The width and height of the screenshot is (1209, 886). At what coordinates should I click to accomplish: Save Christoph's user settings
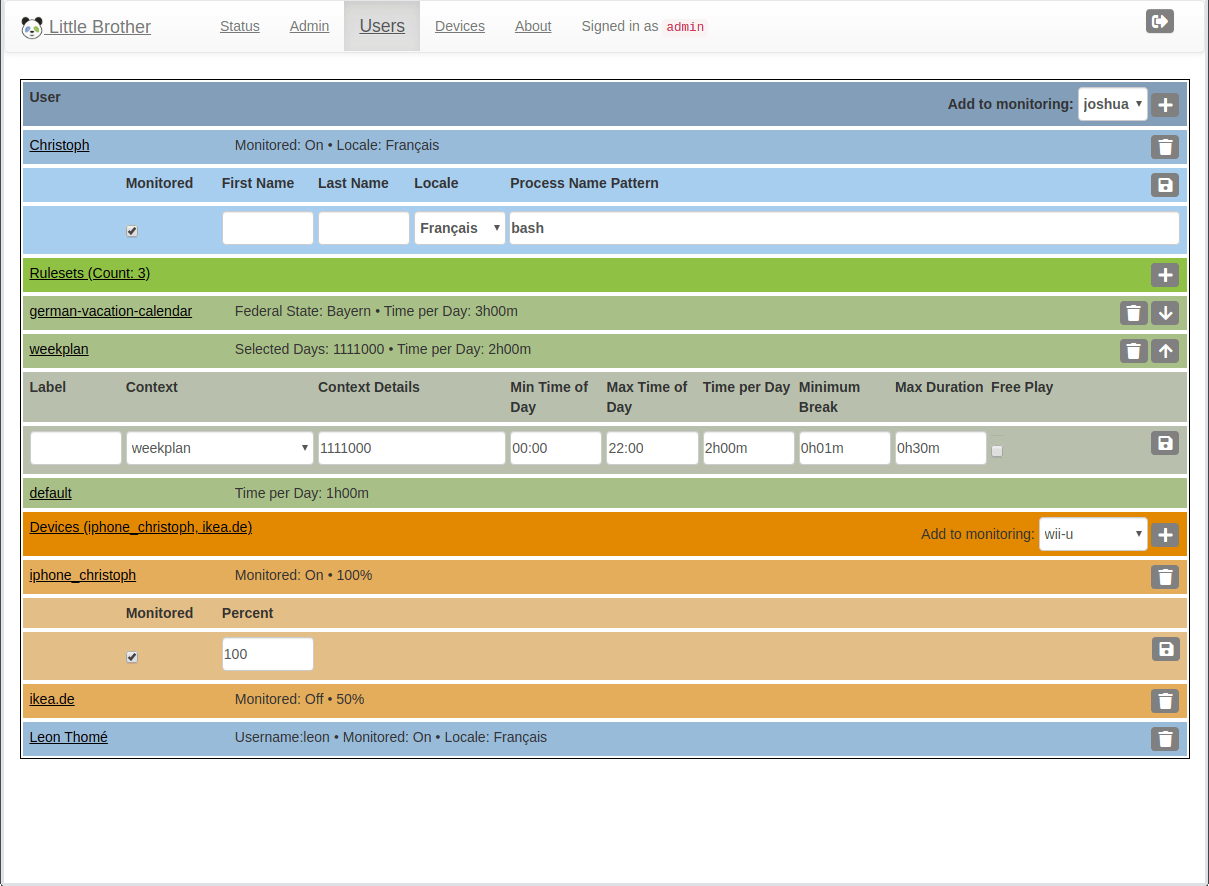point(1164,185)
